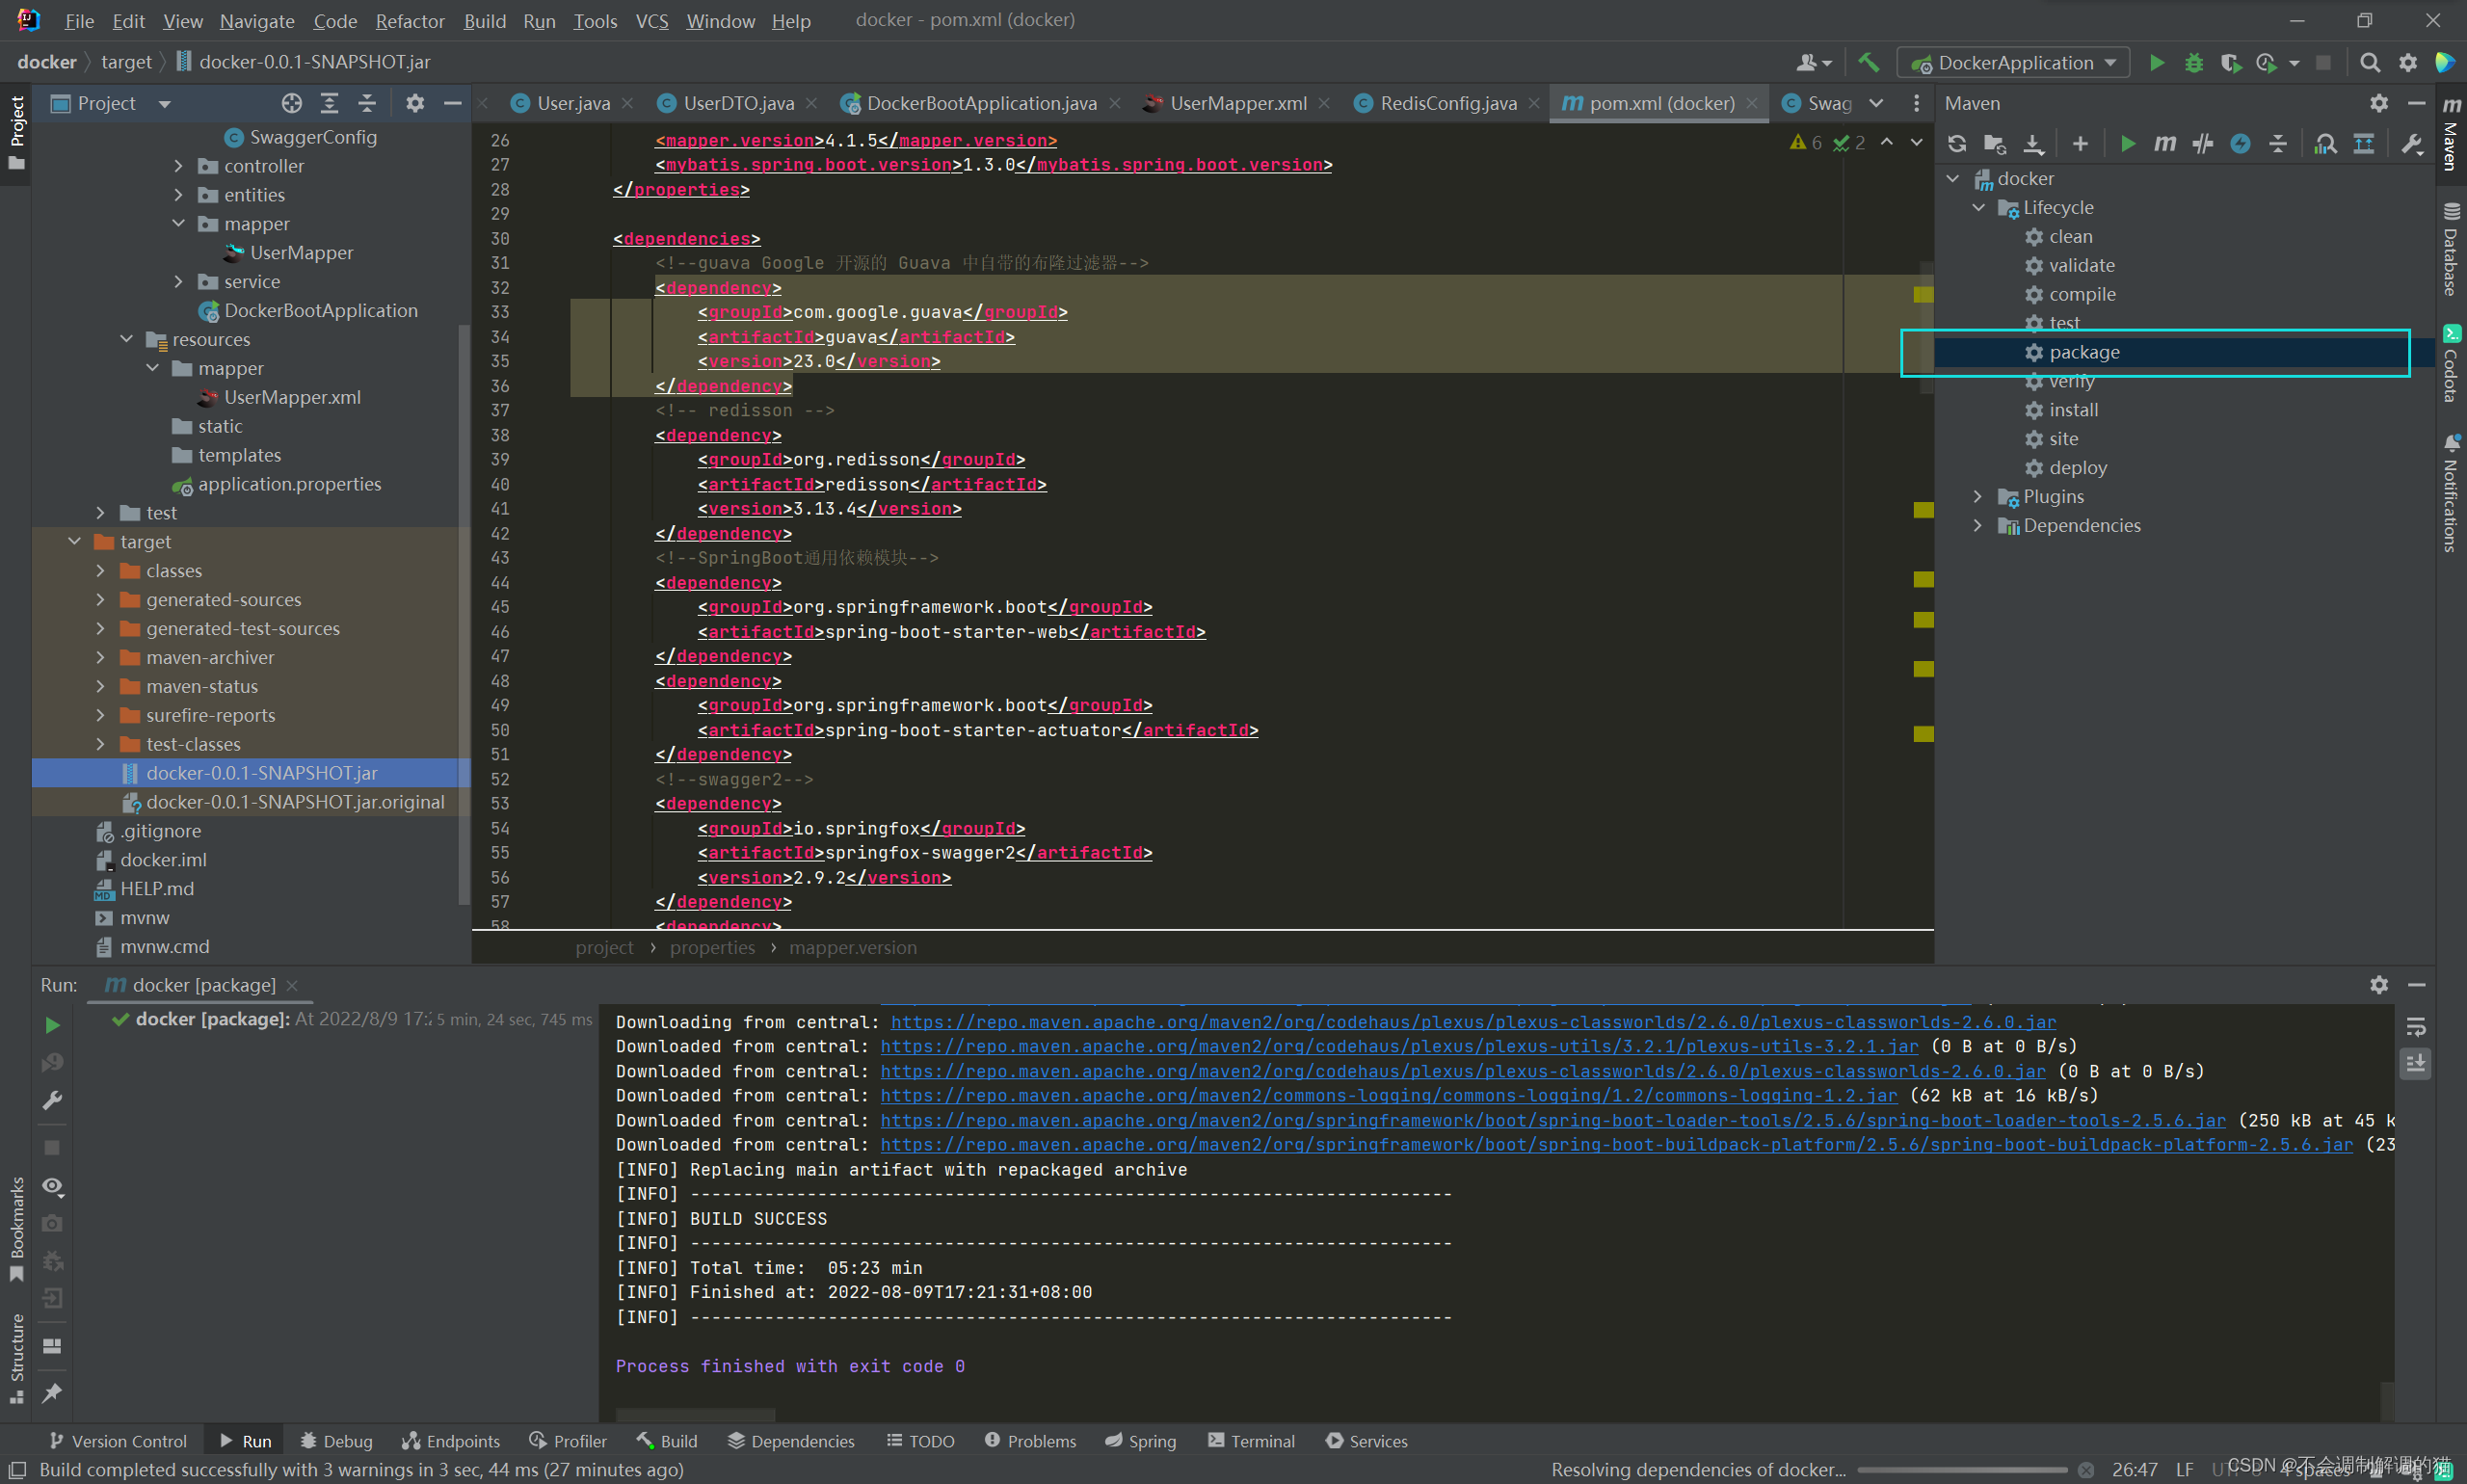Viewport: 2467px width, 1484px height.
Task: Collapse all in Project panel toolbar
Action: click(367, 103)
